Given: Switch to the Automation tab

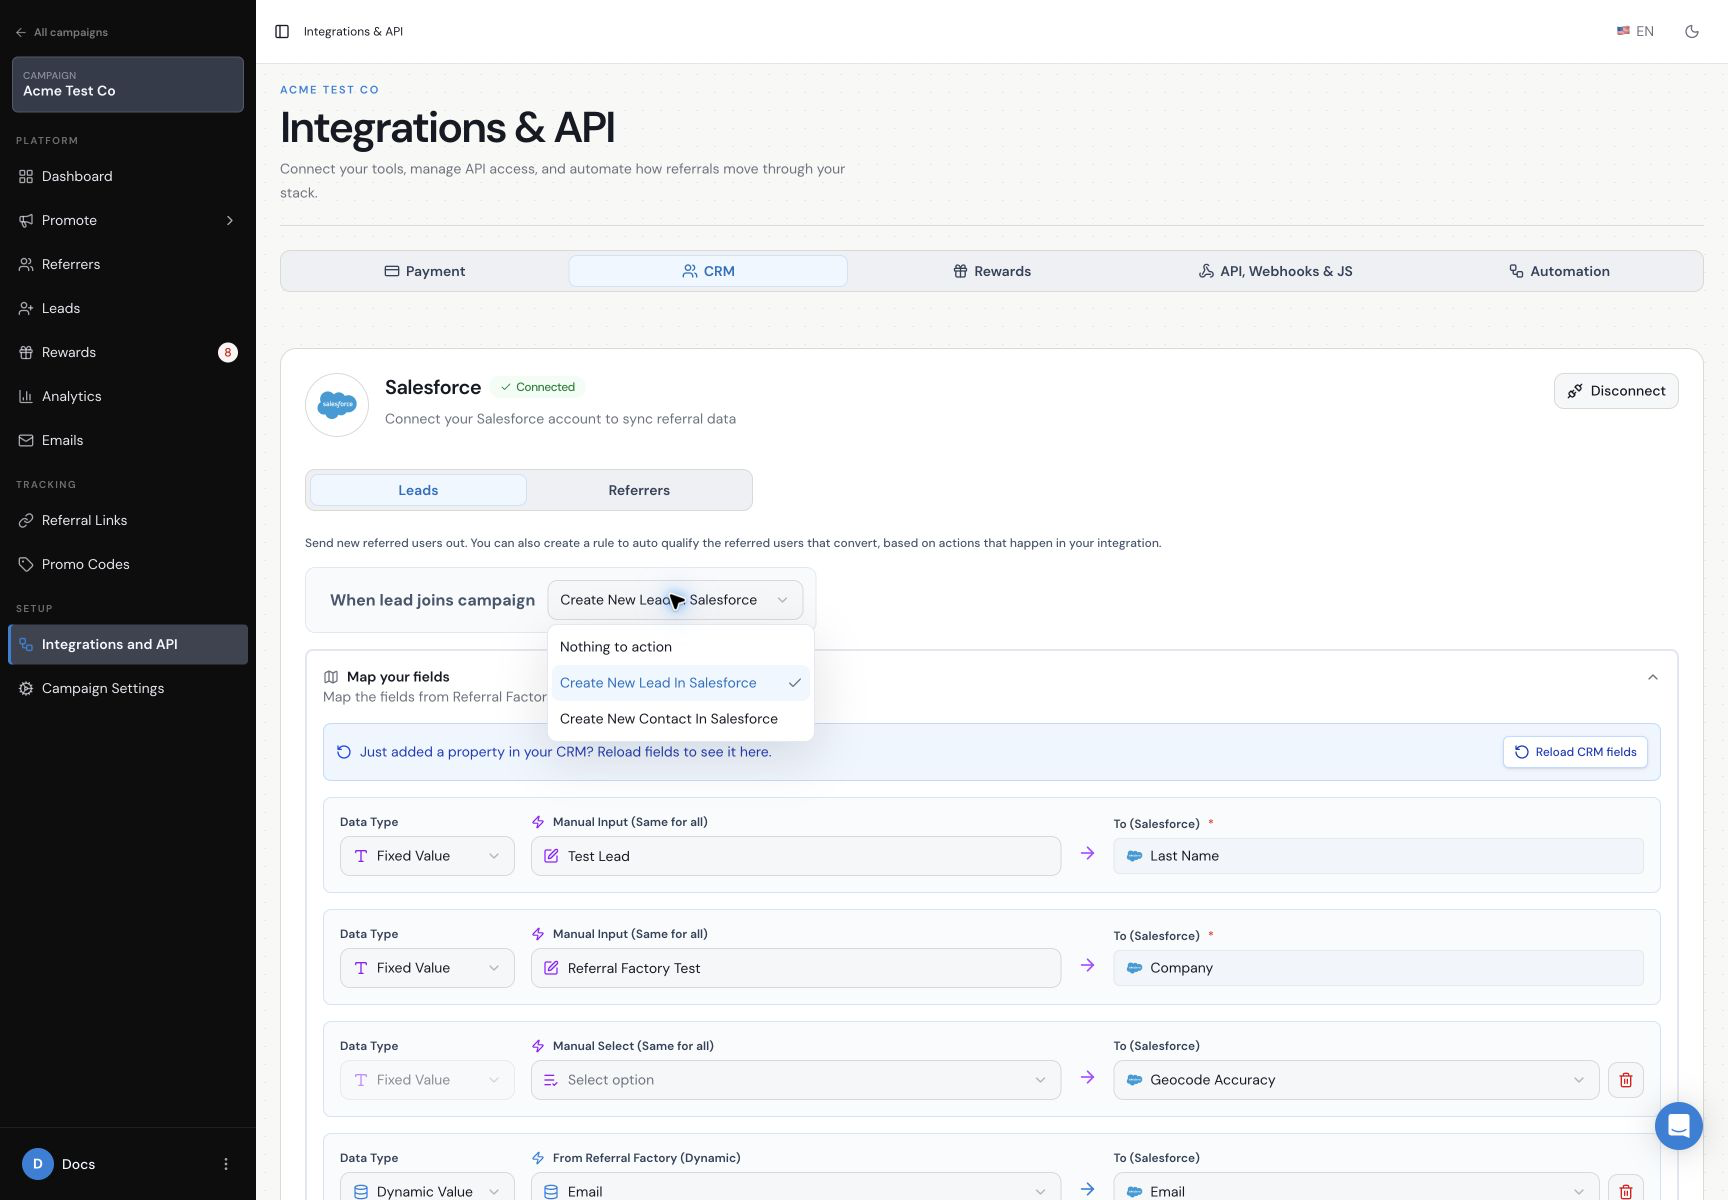Looking at the screenshot, I should (1559, 271).
